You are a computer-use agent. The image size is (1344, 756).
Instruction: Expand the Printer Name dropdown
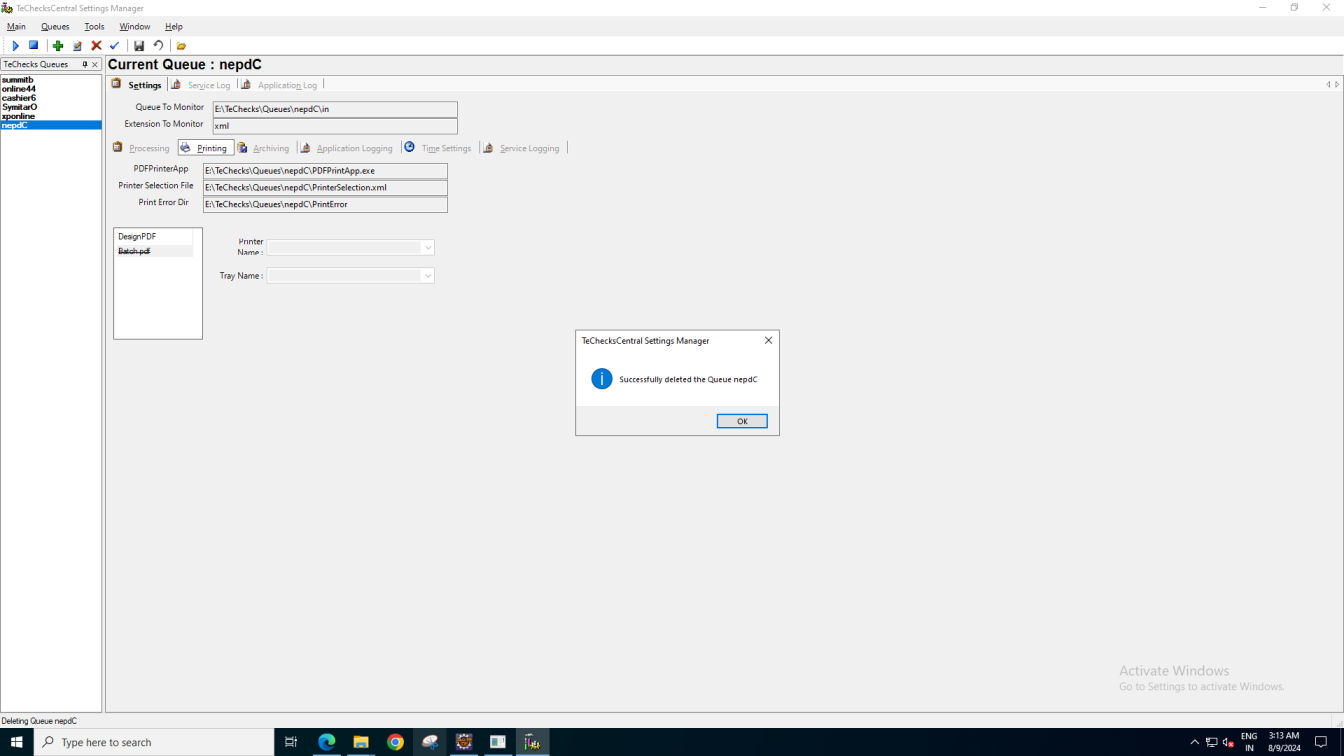(x=427, y=248)
